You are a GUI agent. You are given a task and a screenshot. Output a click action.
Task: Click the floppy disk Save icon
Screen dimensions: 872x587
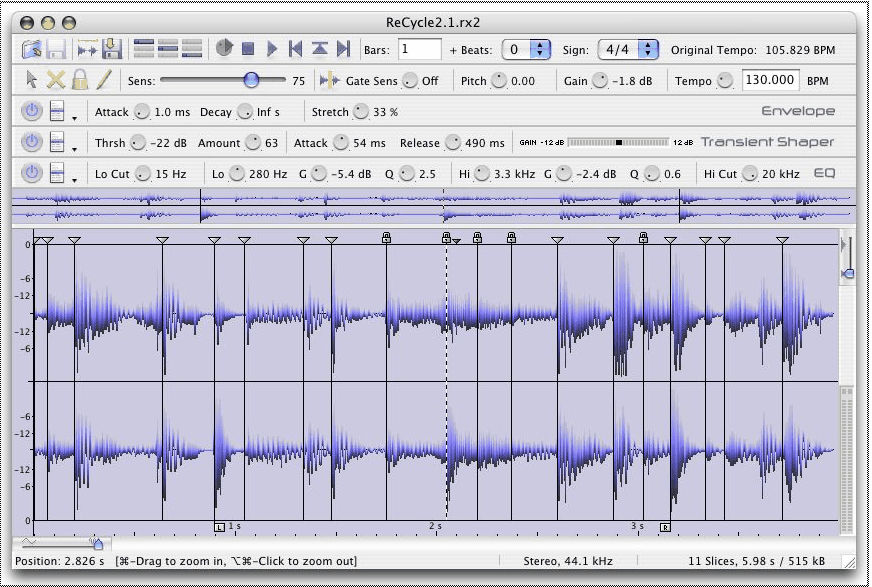(x=56, y=49)
